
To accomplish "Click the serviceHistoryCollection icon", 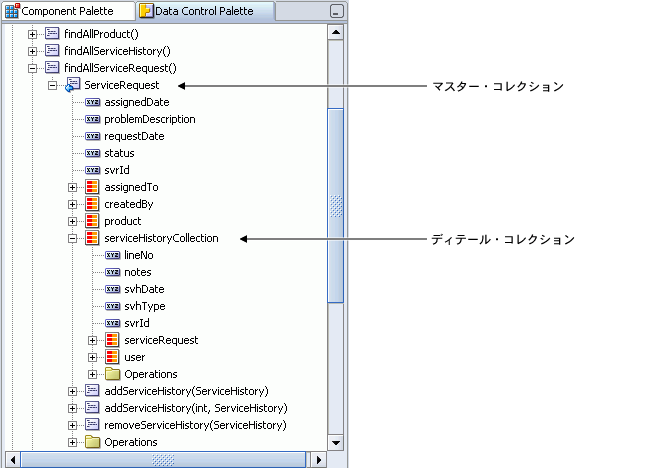I will pyautogui.click(x=92, y=238).
